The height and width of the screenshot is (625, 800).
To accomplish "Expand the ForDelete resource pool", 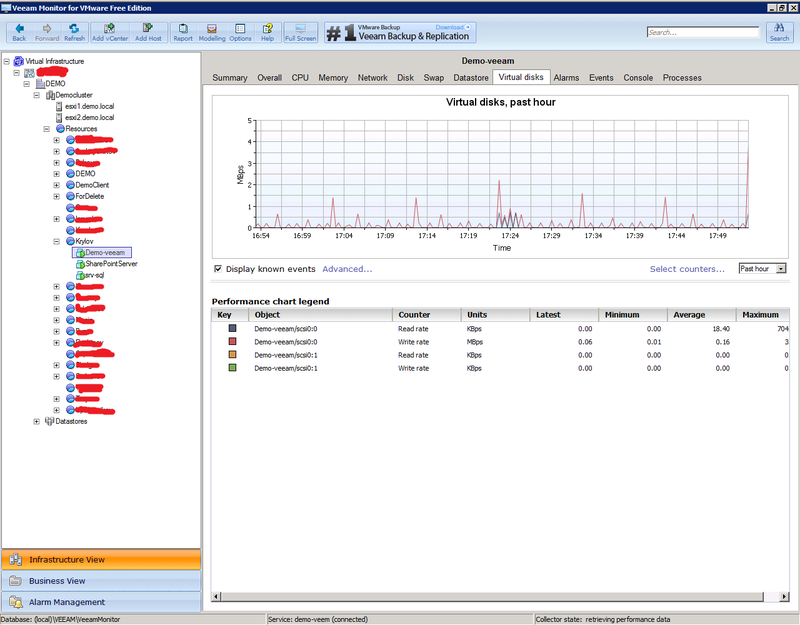I will [x=57, y=196].
